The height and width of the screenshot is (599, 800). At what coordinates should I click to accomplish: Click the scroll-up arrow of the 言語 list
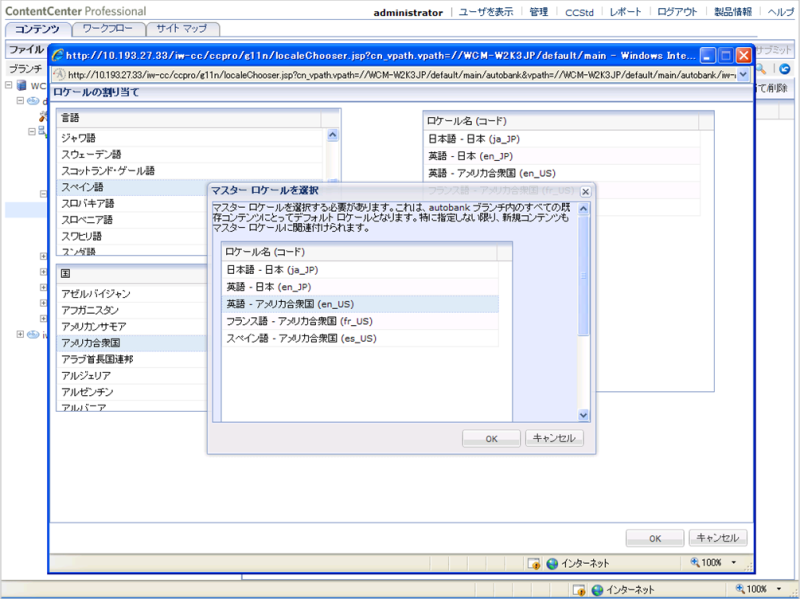tap(333, 136)
